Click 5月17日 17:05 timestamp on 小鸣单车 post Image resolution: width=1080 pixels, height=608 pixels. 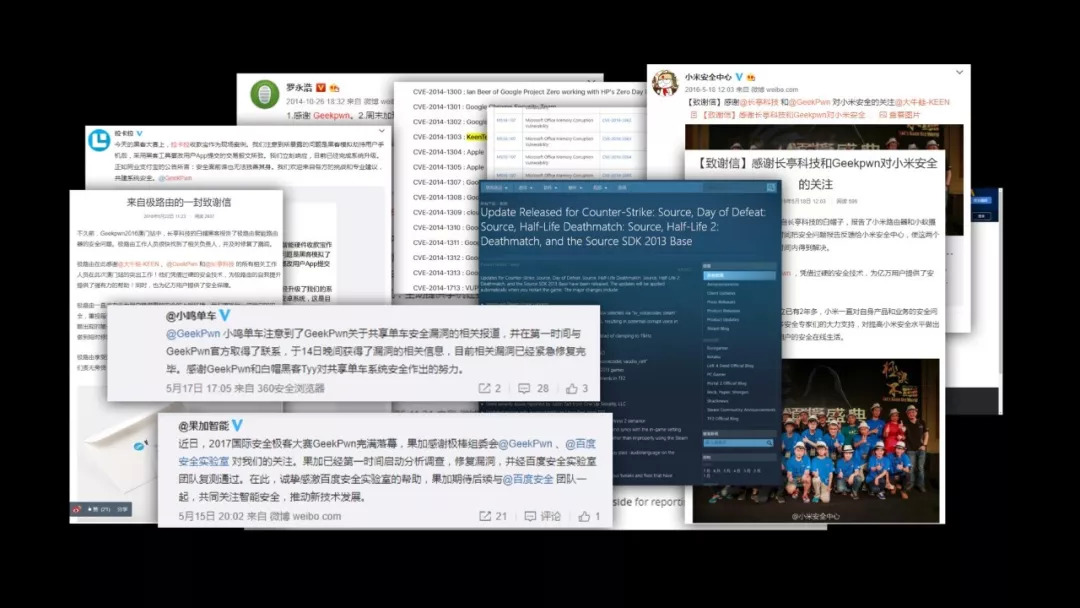pyautogui.click(x=198, y=388)
